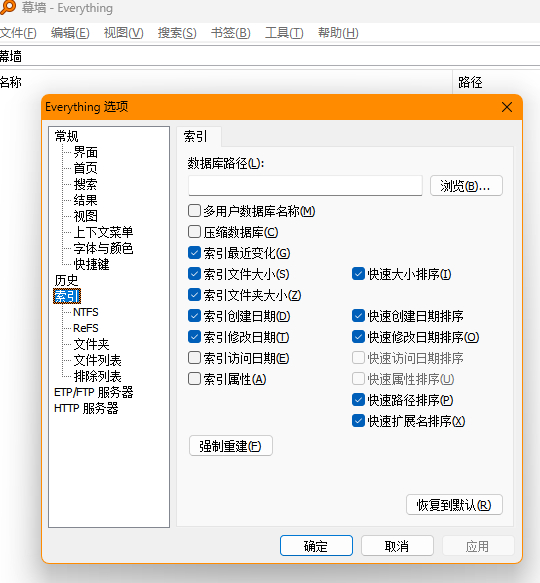Sort by the 名称 column header
540x583 pixels.
(226, 82)
